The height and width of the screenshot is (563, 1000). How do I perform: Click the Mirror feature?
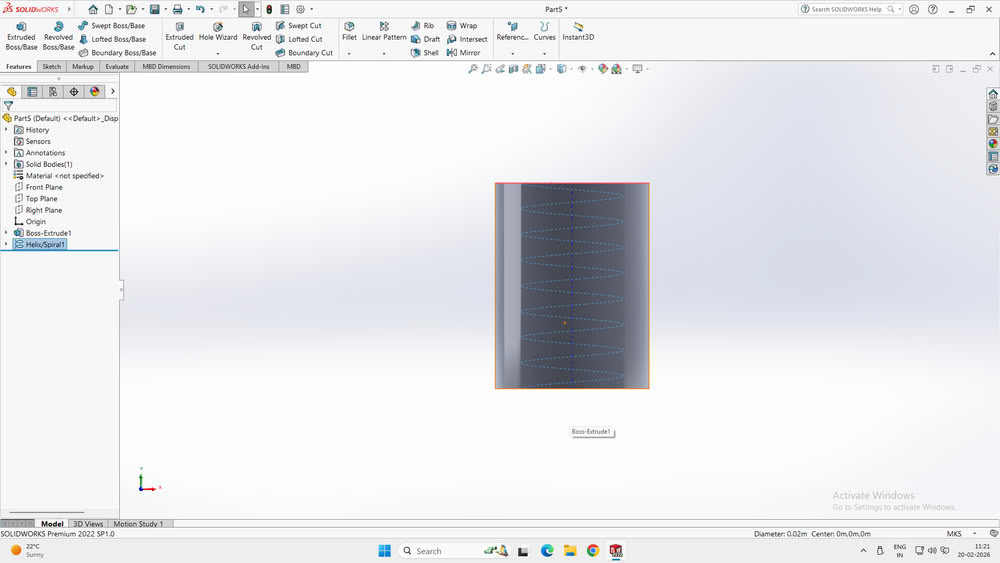click(x=463, y=53)
